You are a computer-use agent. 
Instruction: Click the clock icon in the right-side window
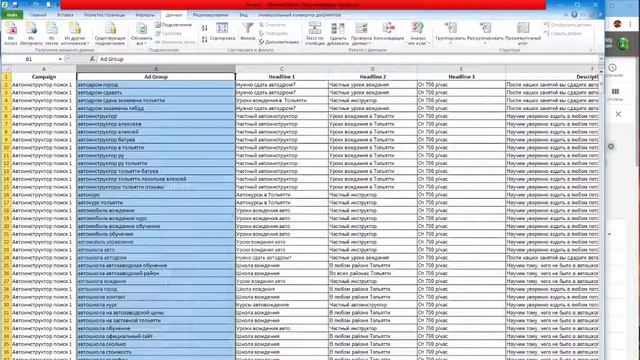coord(613,68)
